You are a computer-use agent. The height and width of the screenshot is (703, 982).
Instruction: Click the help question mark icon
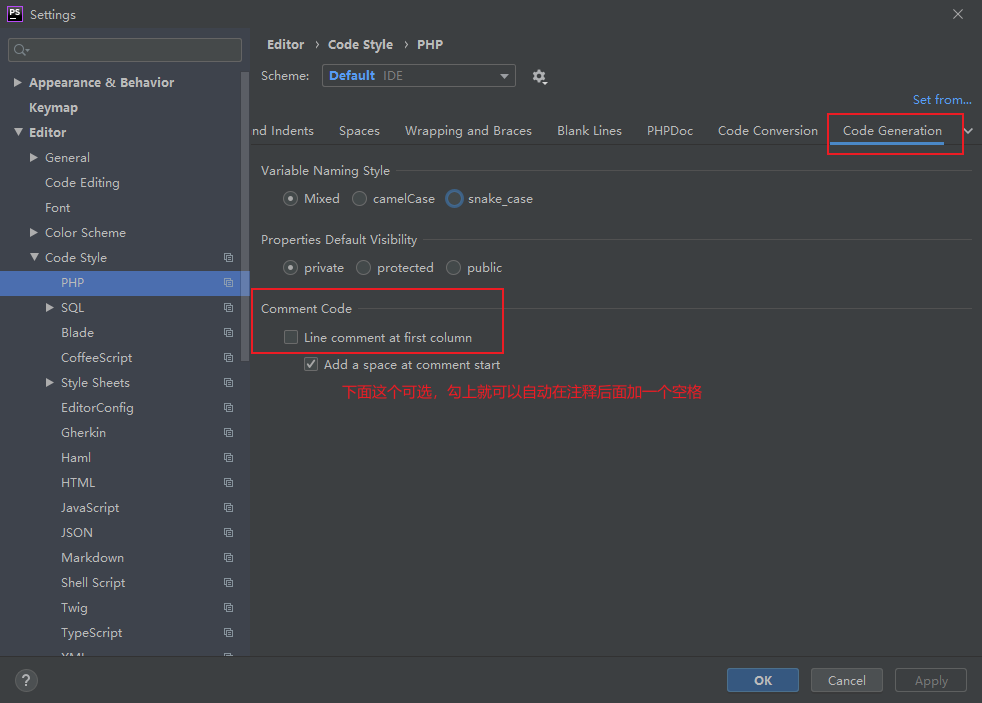[x=26, y=680]
